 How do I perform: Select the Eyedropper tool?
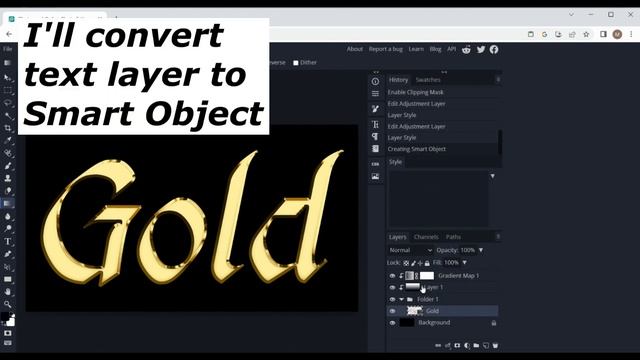point(7,141)
